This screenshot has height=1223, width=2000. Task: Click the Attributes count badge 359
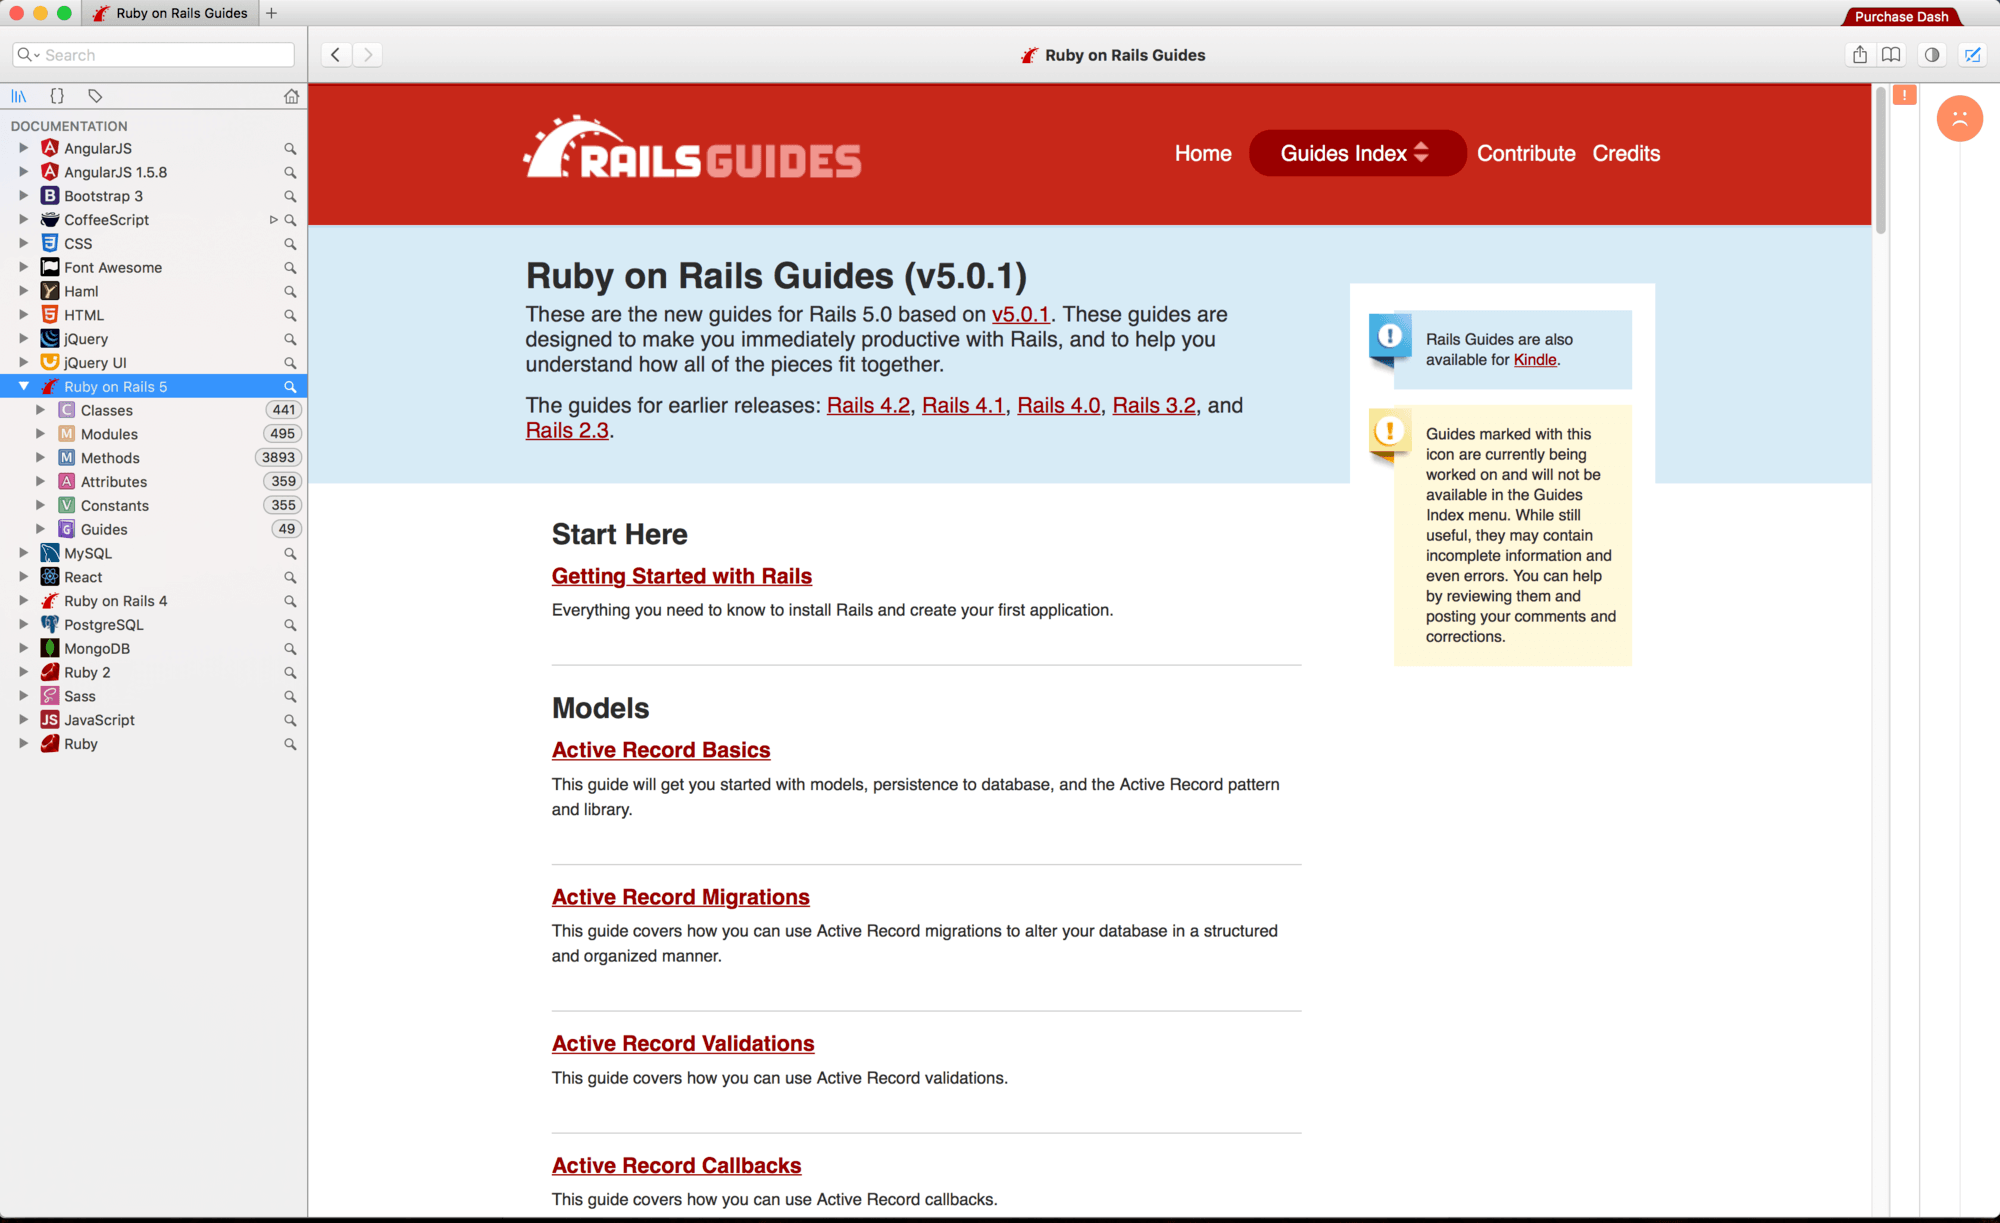[x=283, y=481]
